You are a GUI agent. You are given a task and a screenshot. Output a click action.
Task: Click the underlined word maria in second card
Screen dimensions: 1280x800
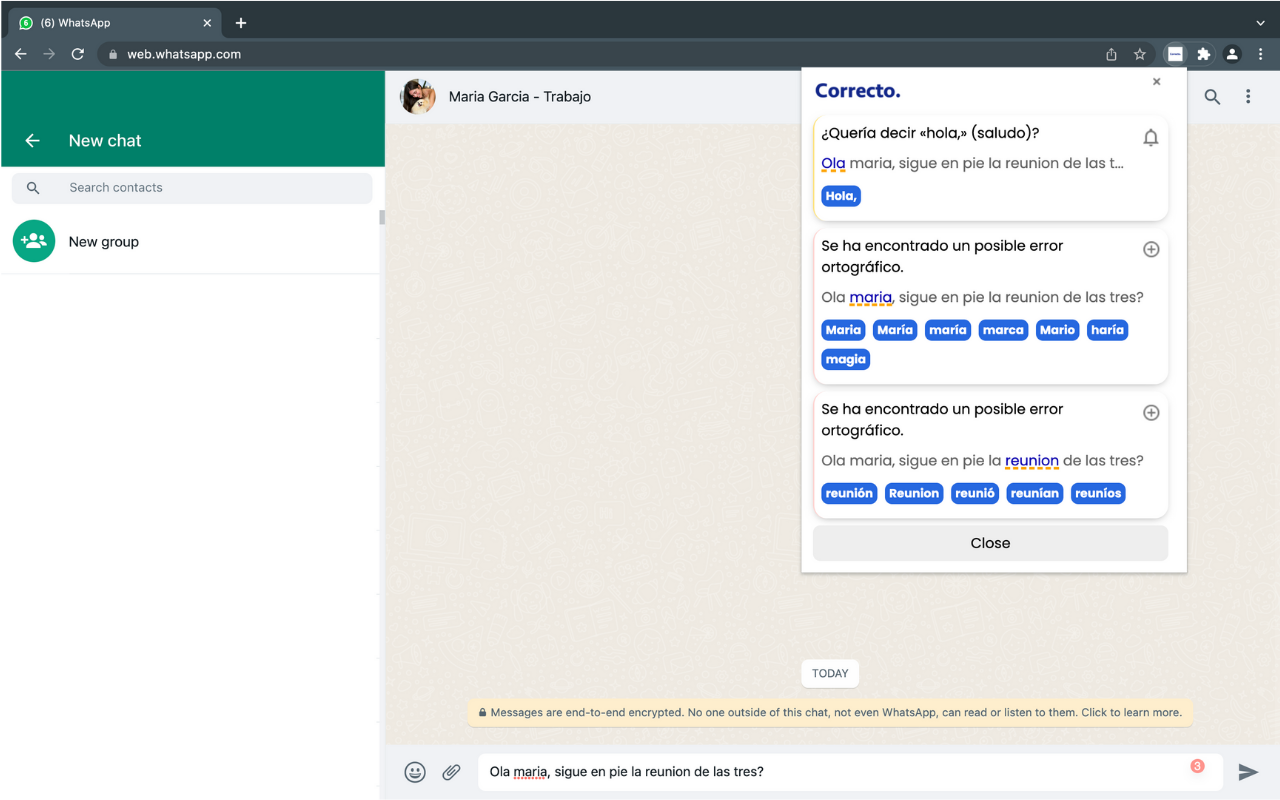(x=871, y=297)
